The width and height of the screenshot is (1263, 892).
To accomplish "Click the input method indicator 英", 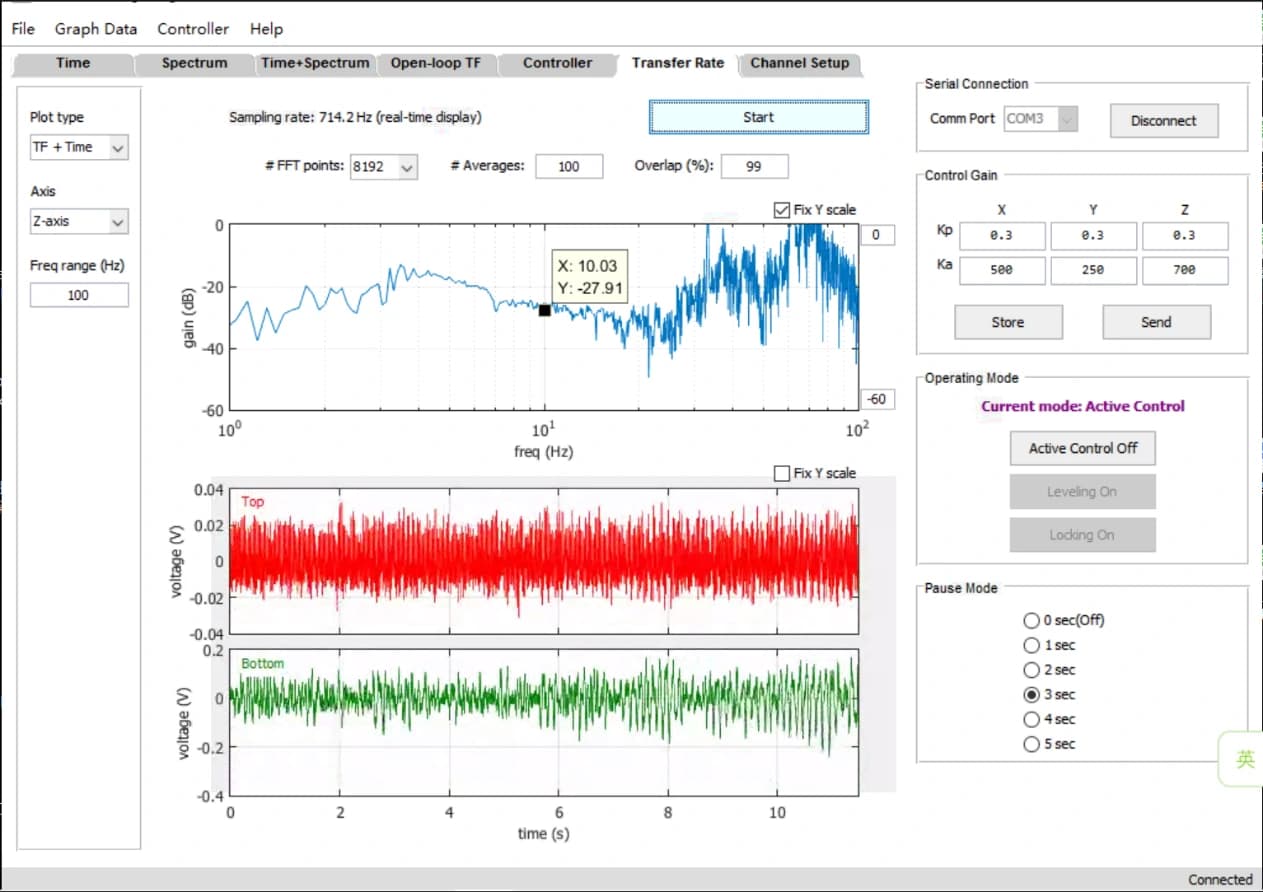I will (1245, 759).
